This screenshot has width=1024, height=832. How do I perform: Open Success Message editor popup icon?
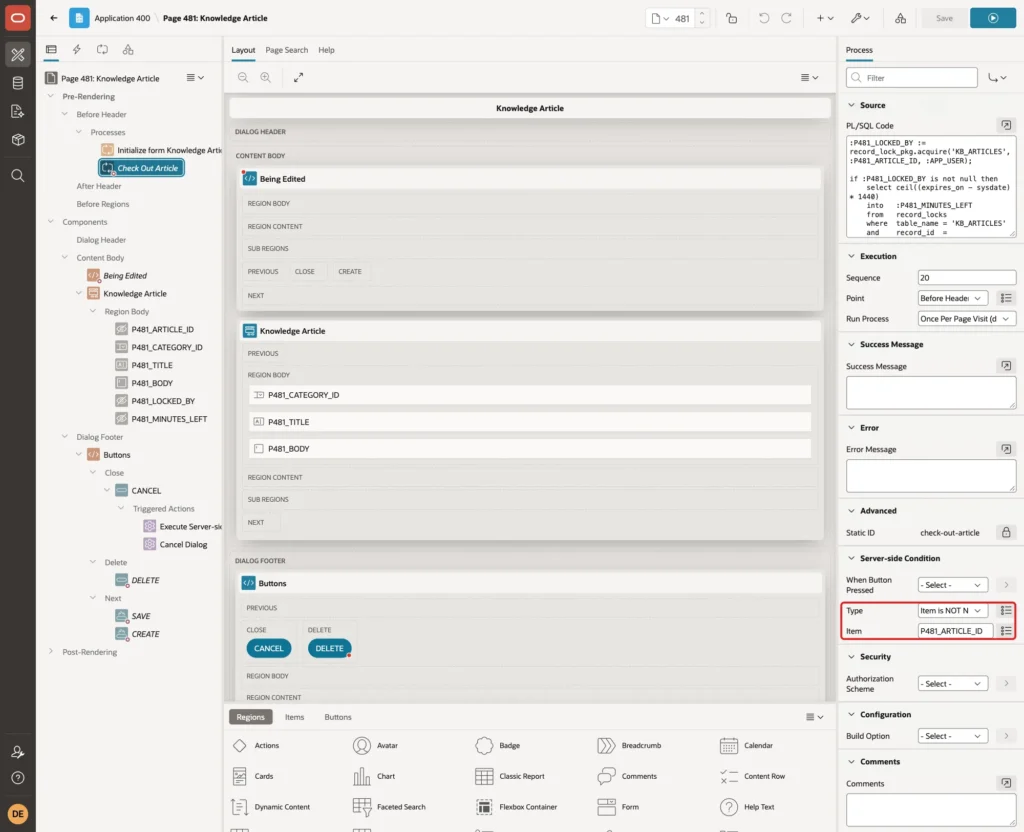coord(1006,366)
